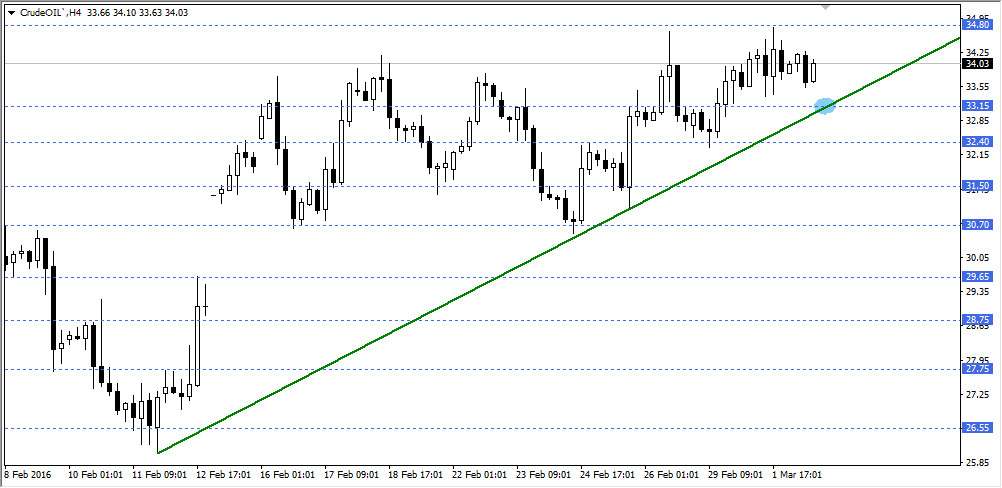This screenshot has height=488, width=1002.
Task: Click the 24 Feb 17:01 time label
Action: (x=606, y=475)
